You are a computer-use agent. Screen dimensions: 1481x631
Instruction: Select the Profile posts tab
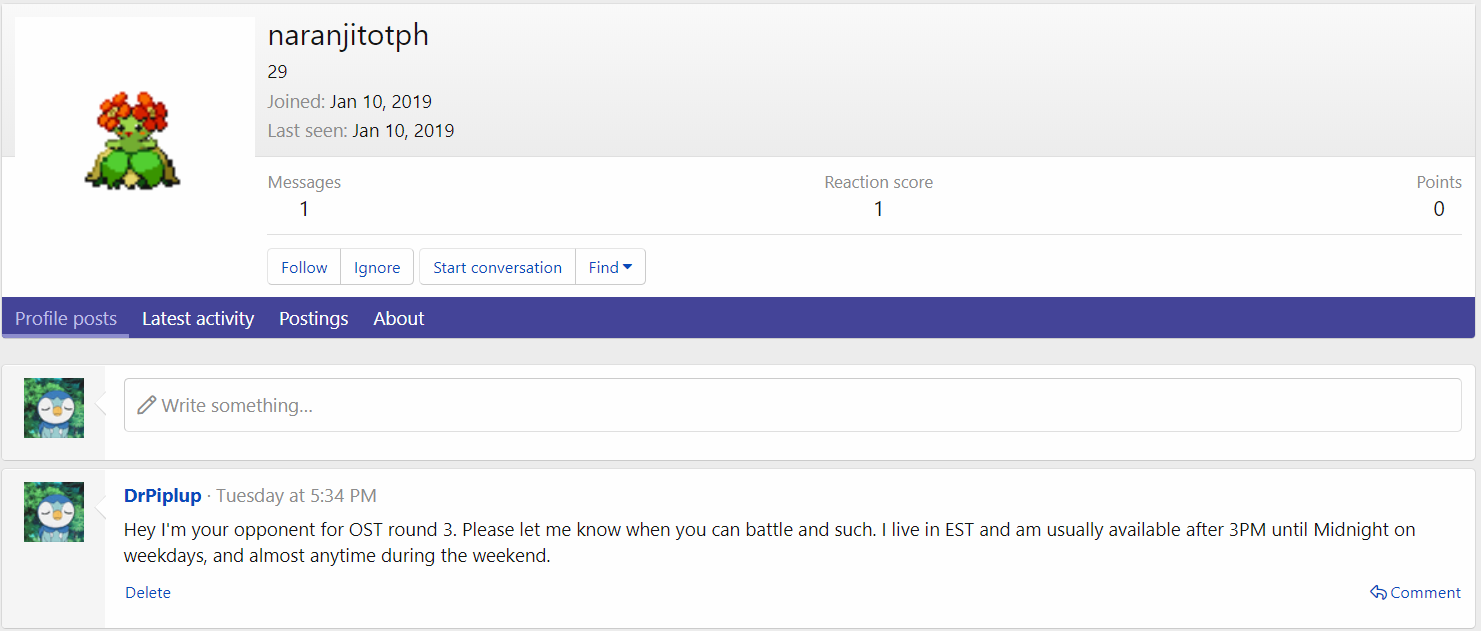pos(66,319)
